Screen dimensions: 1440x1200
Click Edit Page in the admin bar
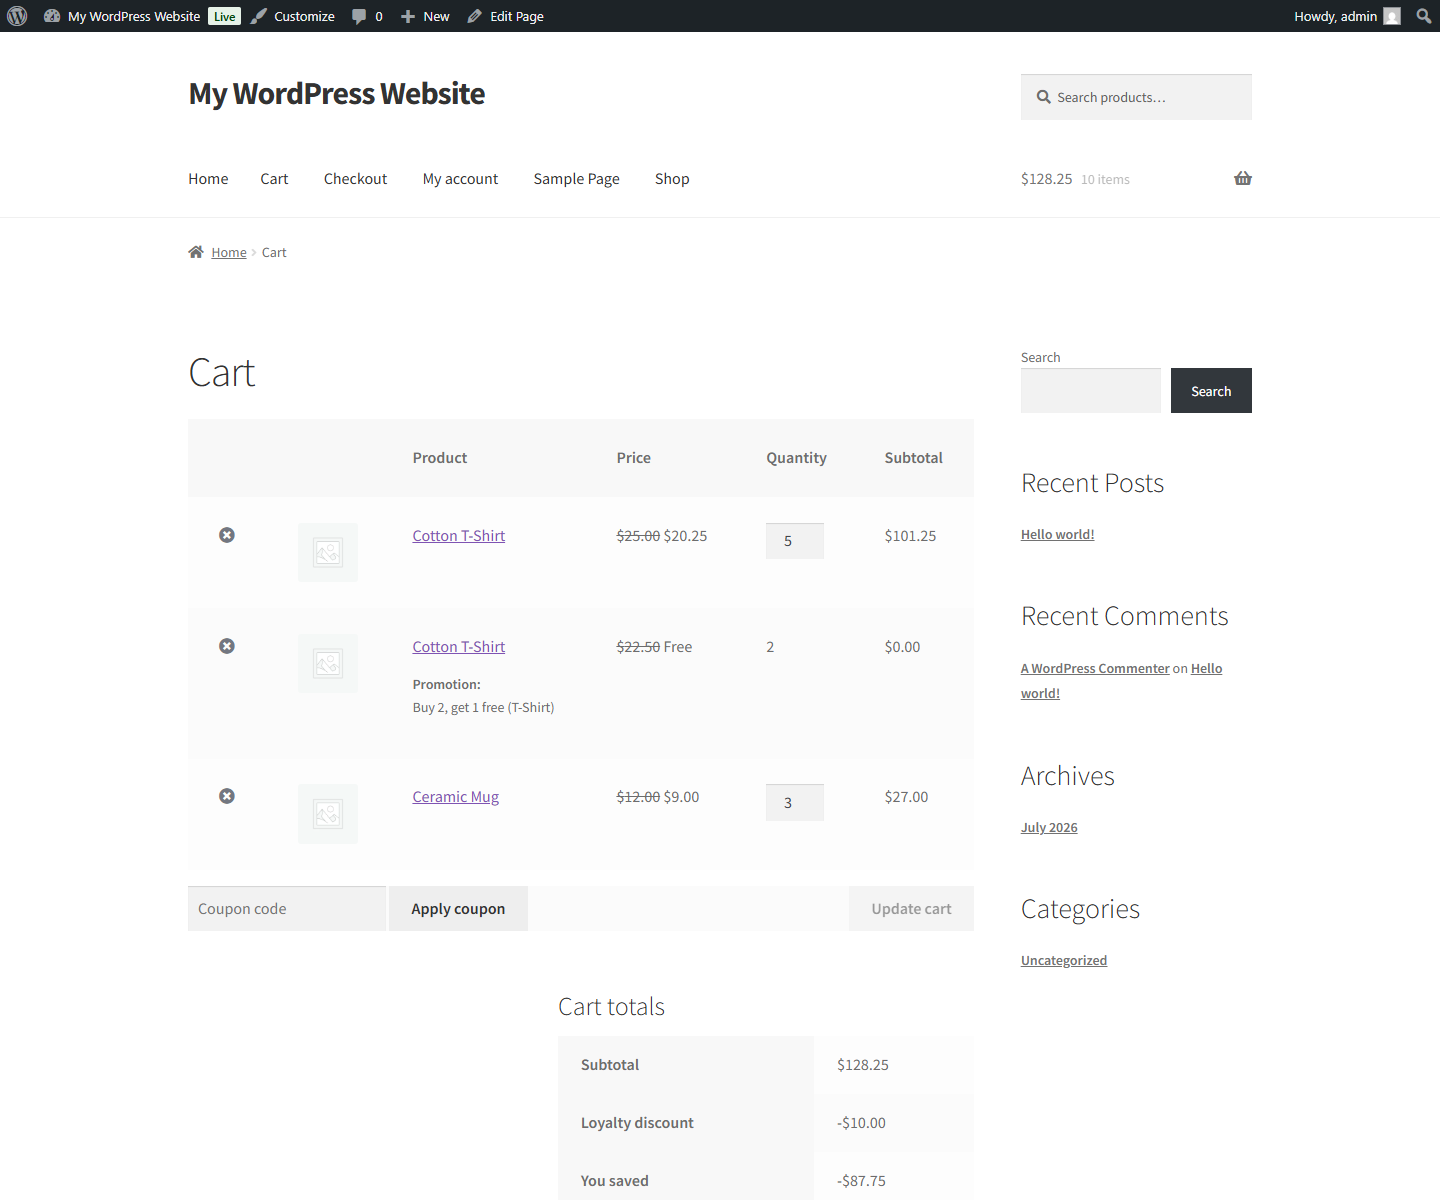pyautogui.click(x=517, y=16)
